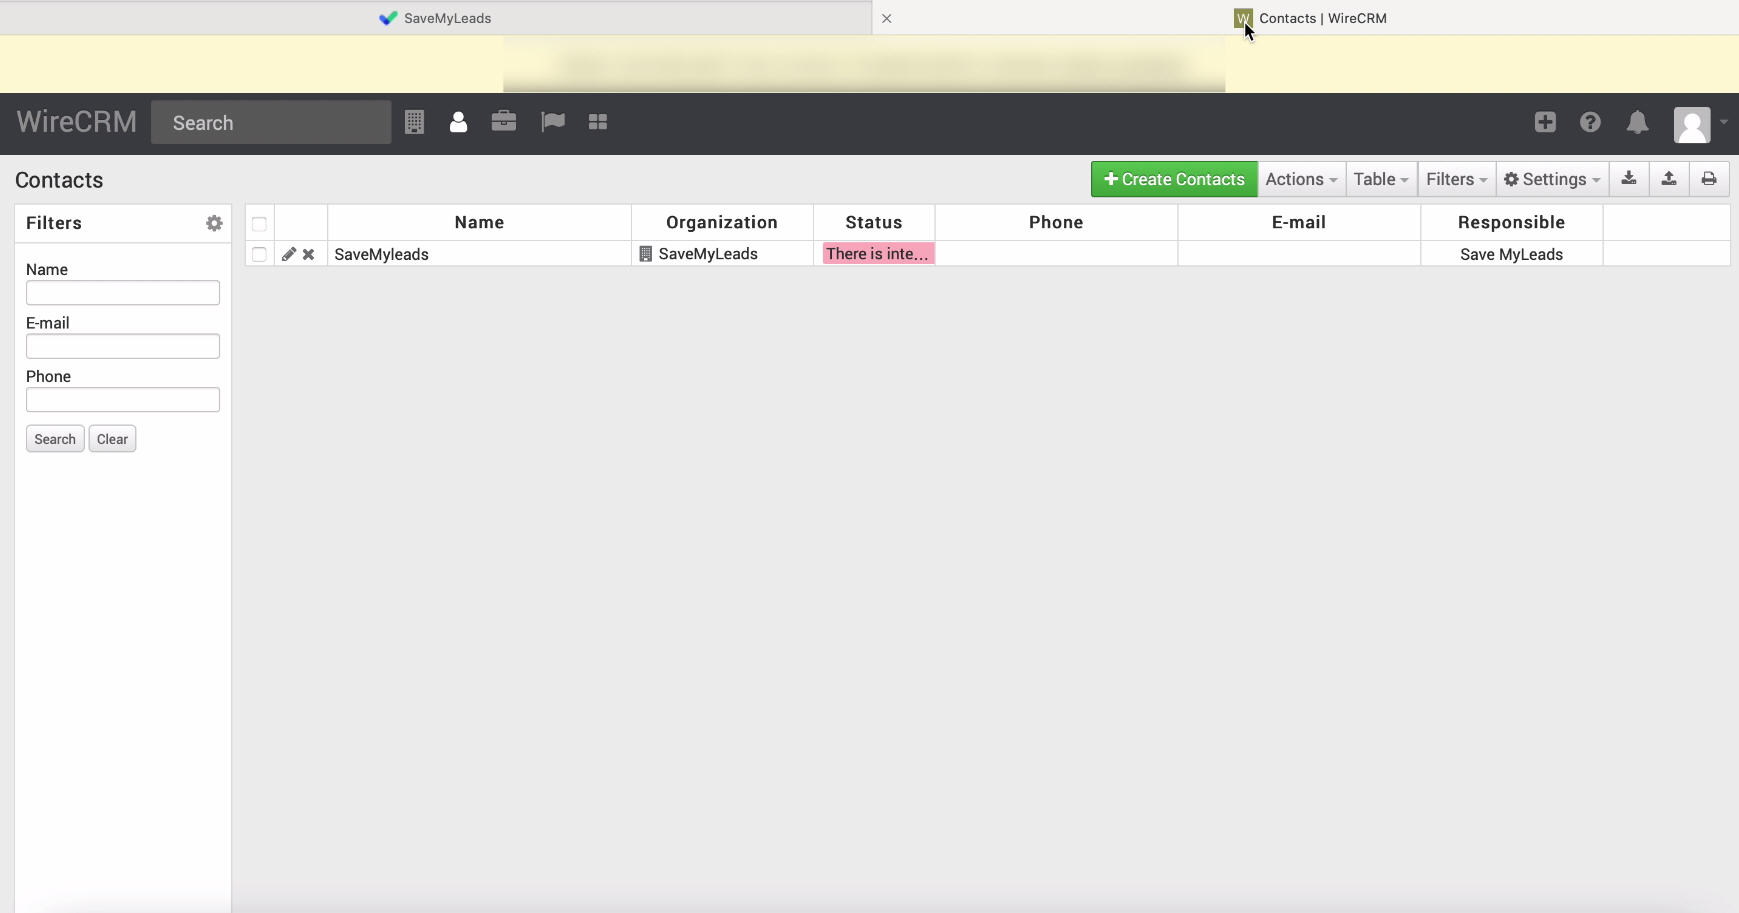Expand the Settings dropdown

pyautogui.click(x=1552, y=179)
